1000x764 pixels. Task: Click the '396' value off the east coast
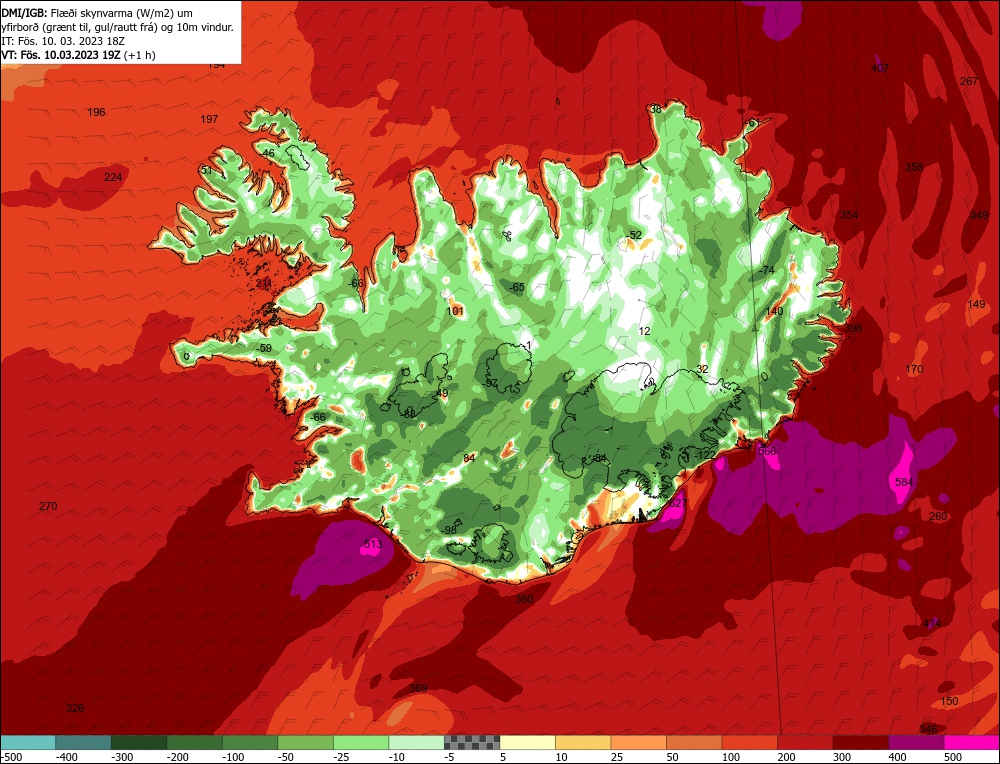pos(853,328)
